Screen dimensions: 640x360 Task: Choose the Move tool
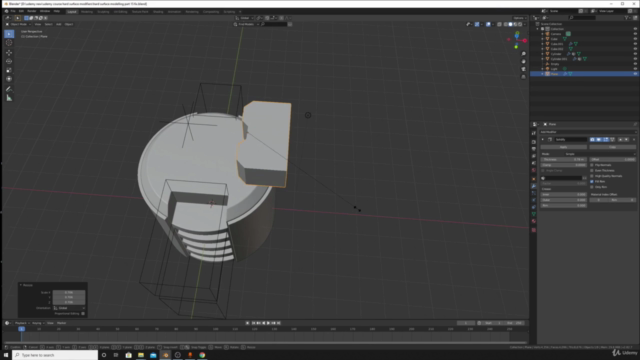[9, 53]
